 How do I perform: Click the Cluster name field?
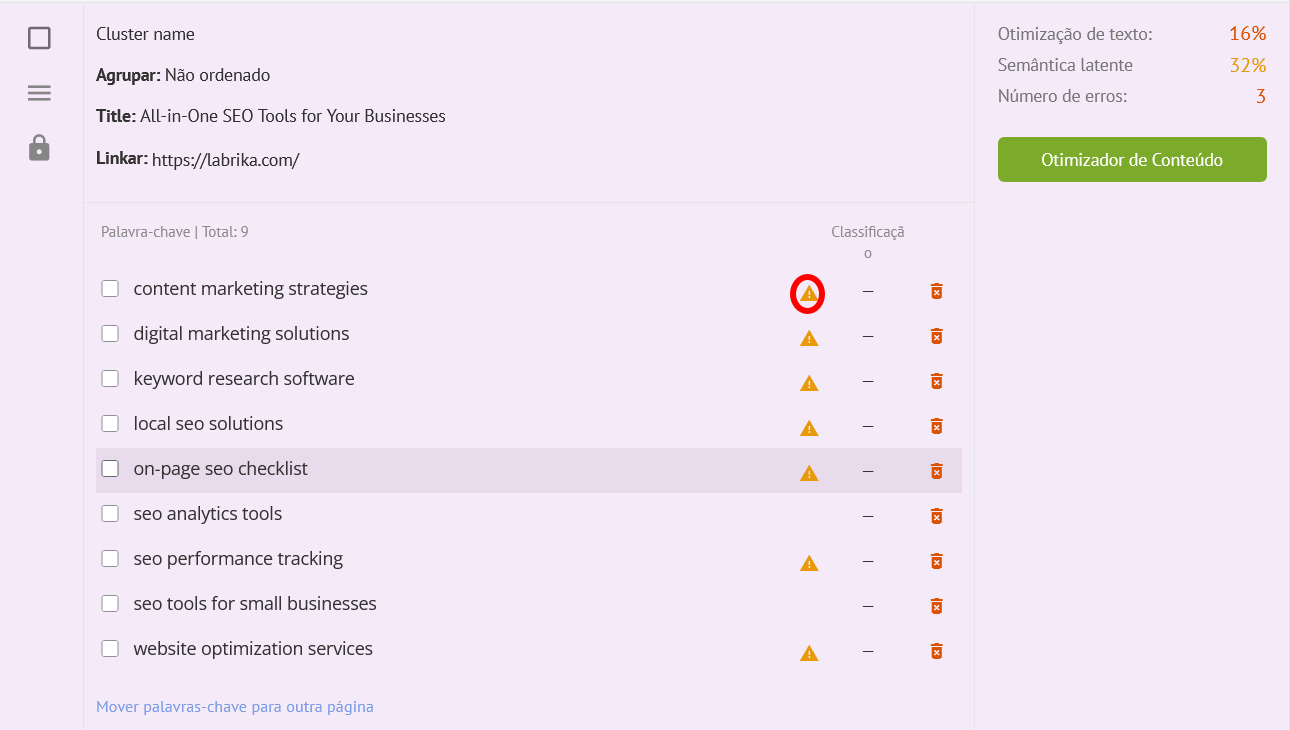[x=145, y=34]
